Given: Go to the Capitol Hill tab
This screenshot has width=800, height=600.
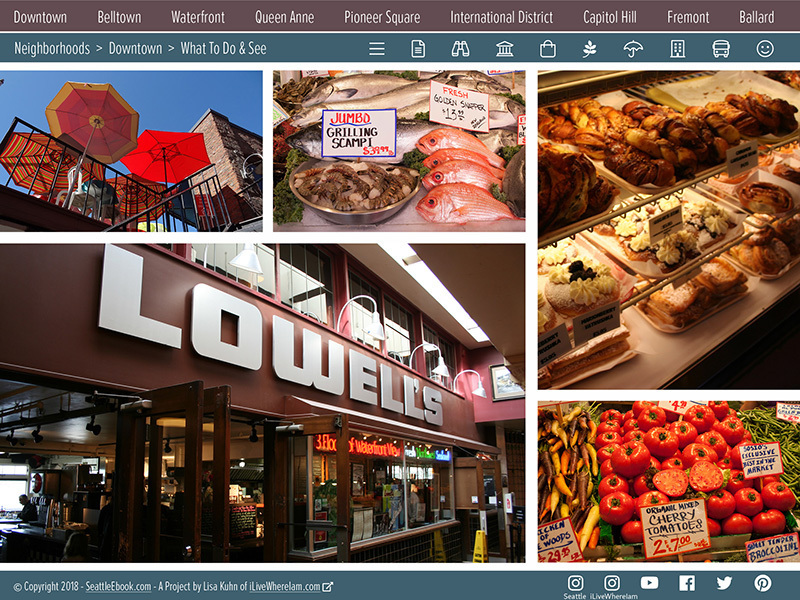Looking at the screenshot, I should [x=610, y=17].
